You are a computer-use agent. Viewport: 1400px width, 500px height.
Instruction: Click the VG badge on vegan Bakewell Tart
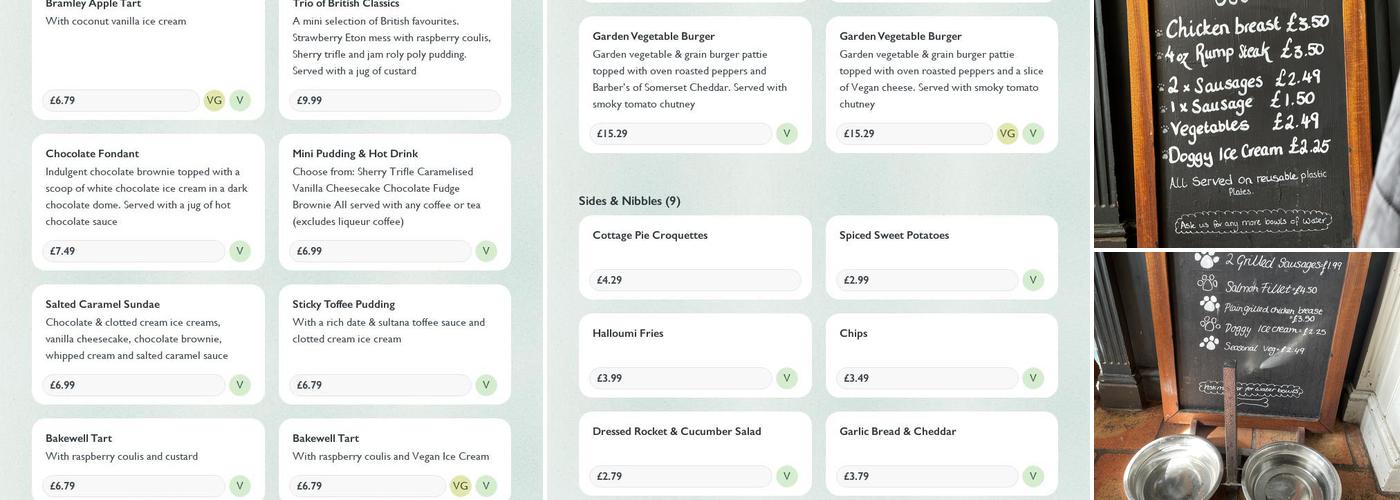[460, 486]
